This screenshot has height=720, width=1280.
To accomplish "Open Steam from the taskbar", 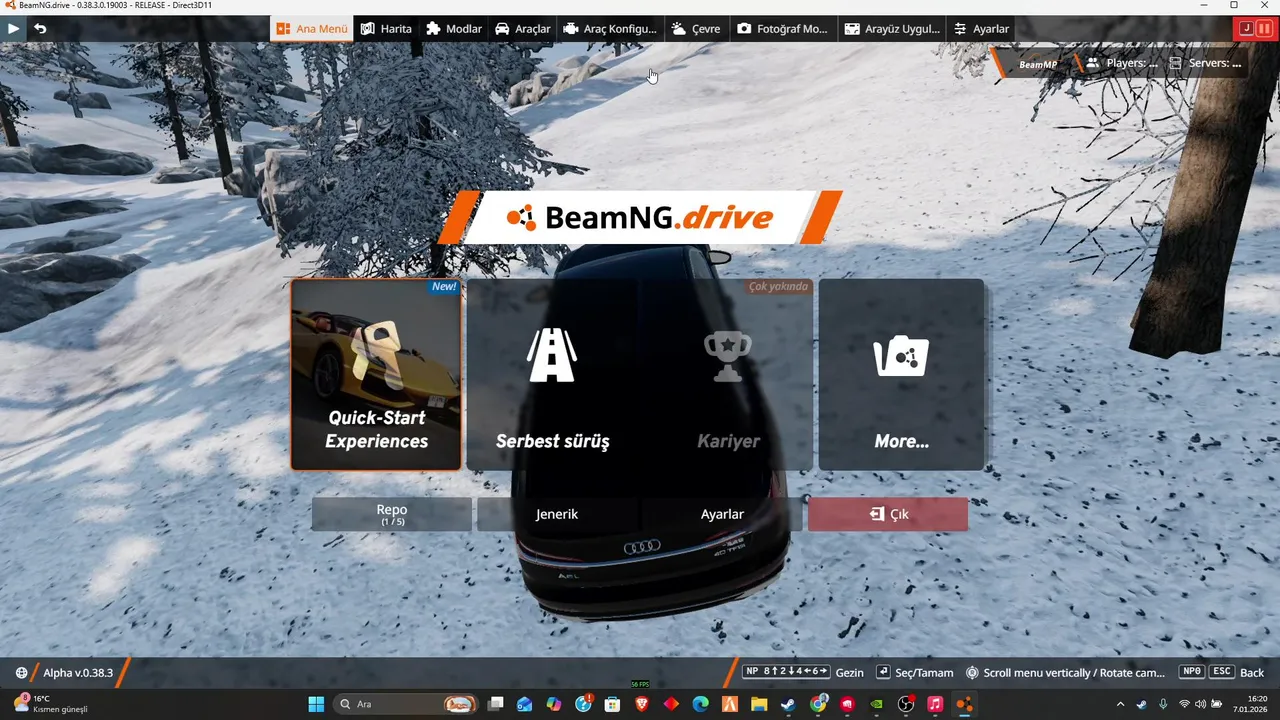I will [x=789, y=704].
